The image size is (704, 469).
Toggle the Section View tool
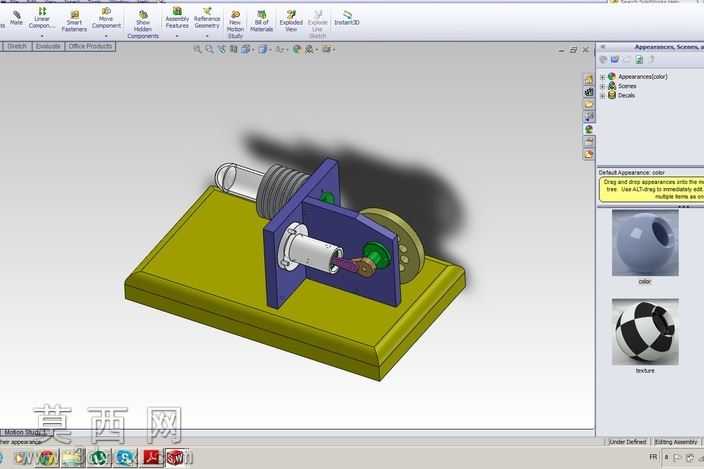pyautogui.click(x=233, y=49)
